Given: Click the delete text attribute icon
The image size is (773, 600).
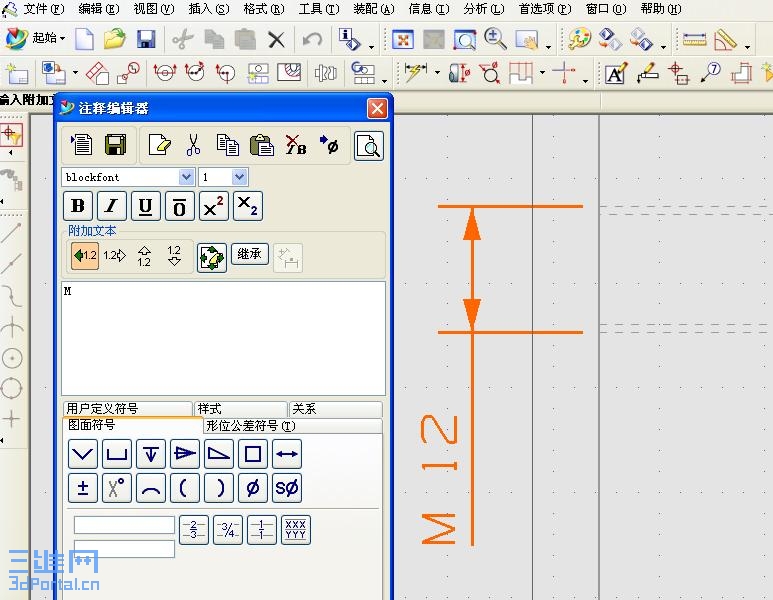Looking at the screenshot, I should point(296,145).
